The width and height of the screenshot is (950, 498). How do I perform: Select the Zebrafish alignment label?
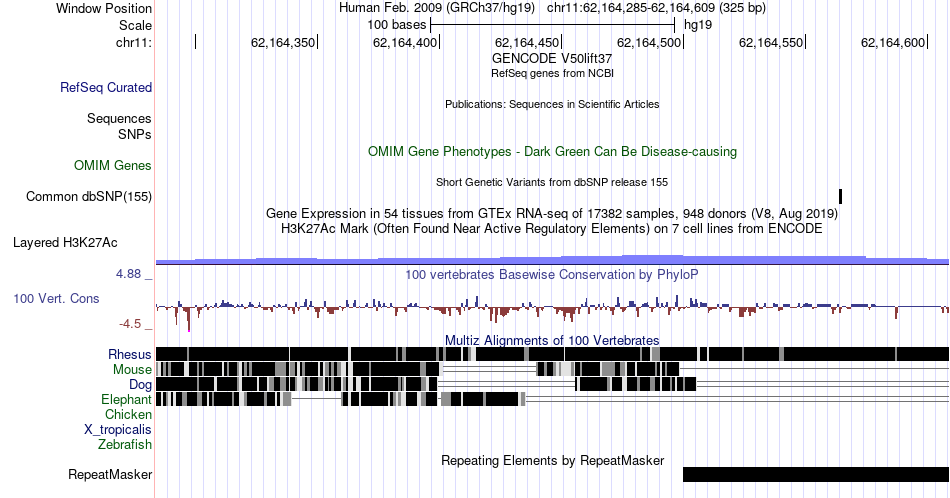coord(125,444)
